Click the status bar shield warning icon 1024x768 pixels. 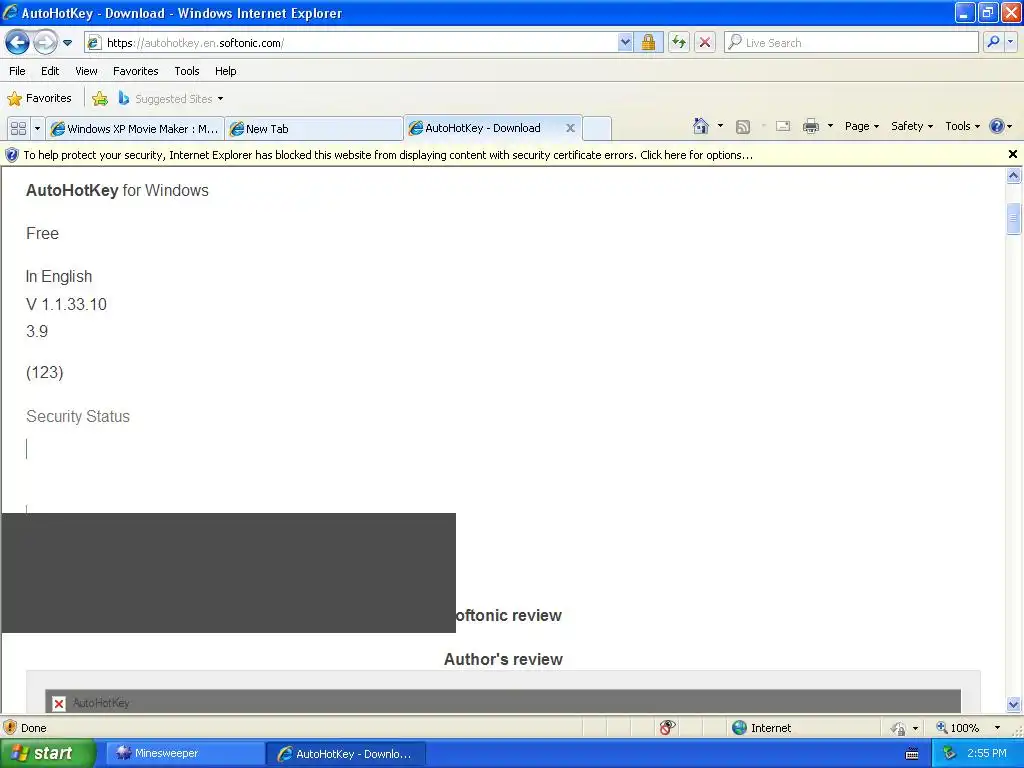tap(10, 728)
